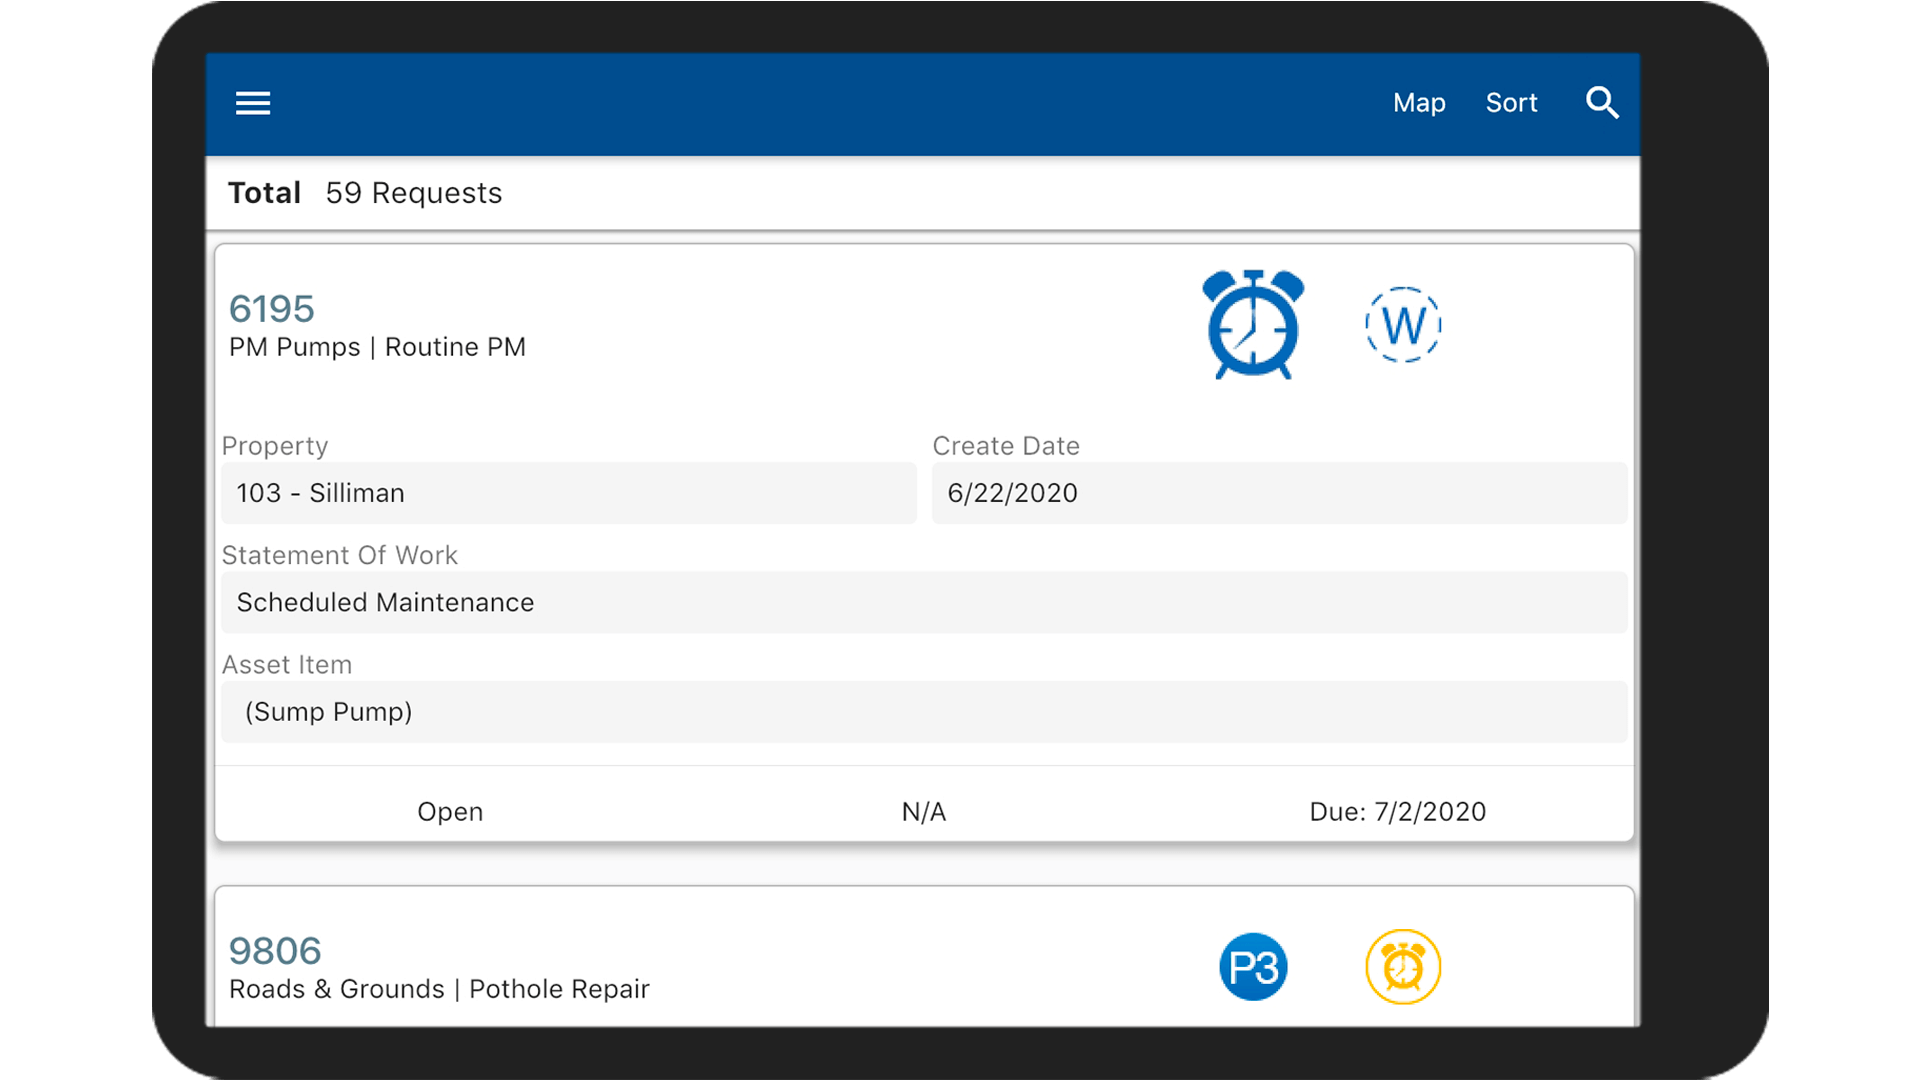Viewport: 1920px width, 1080px height.
Task: Click the Statement Of Work field
Action: point(923,602)
